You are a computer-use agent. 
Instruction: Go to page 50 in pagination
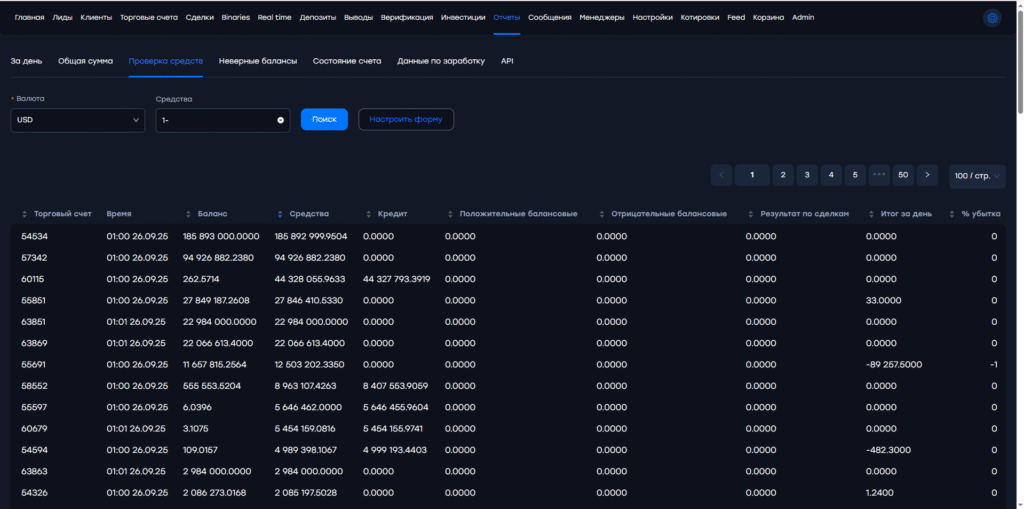click(x=903, y=175)
